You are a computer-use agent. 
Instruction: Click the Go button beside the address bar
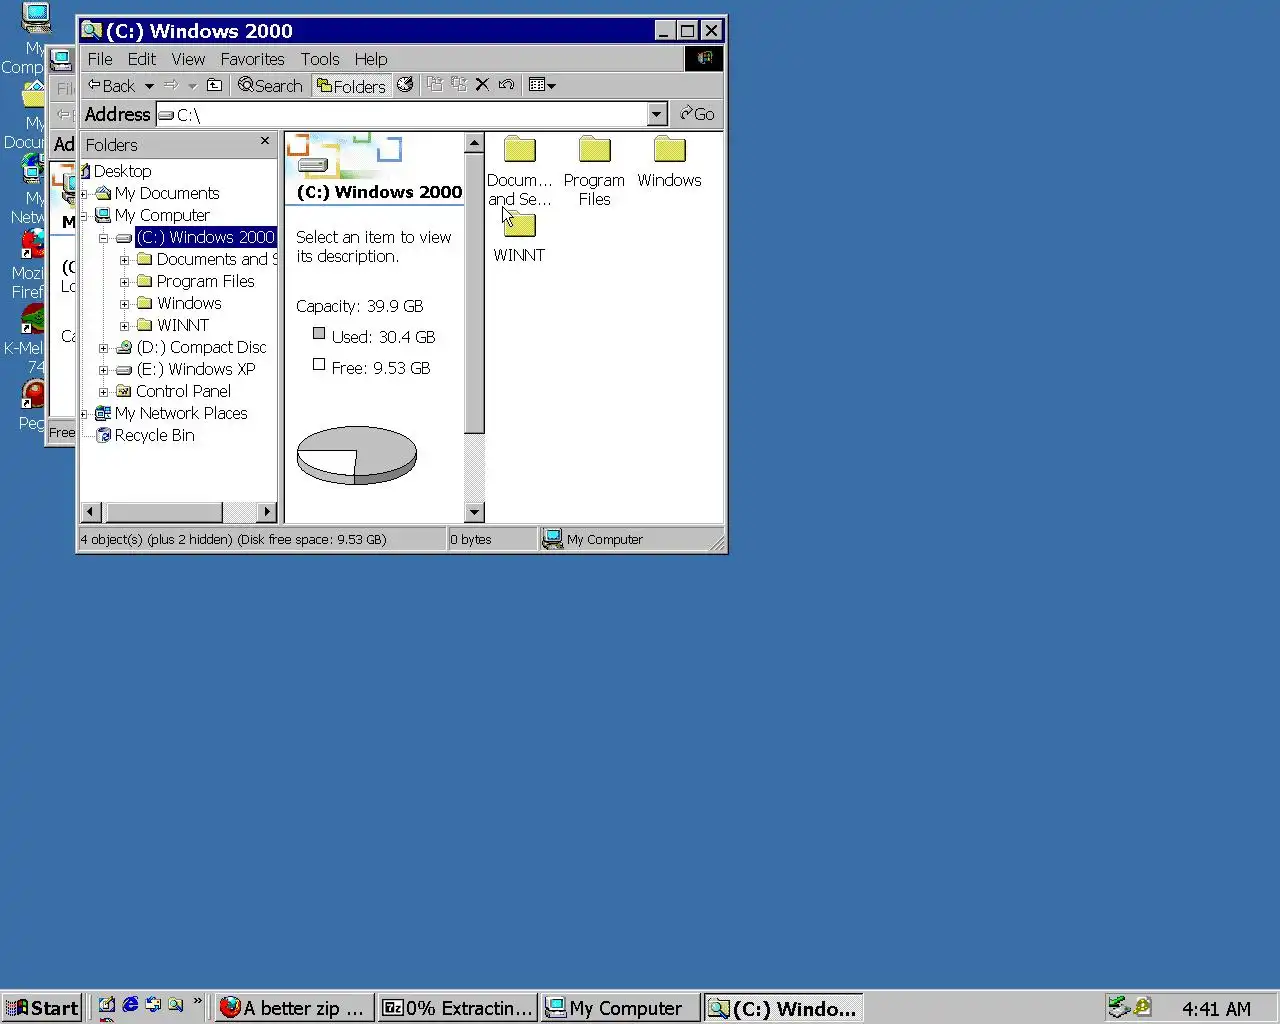point(697,114)
